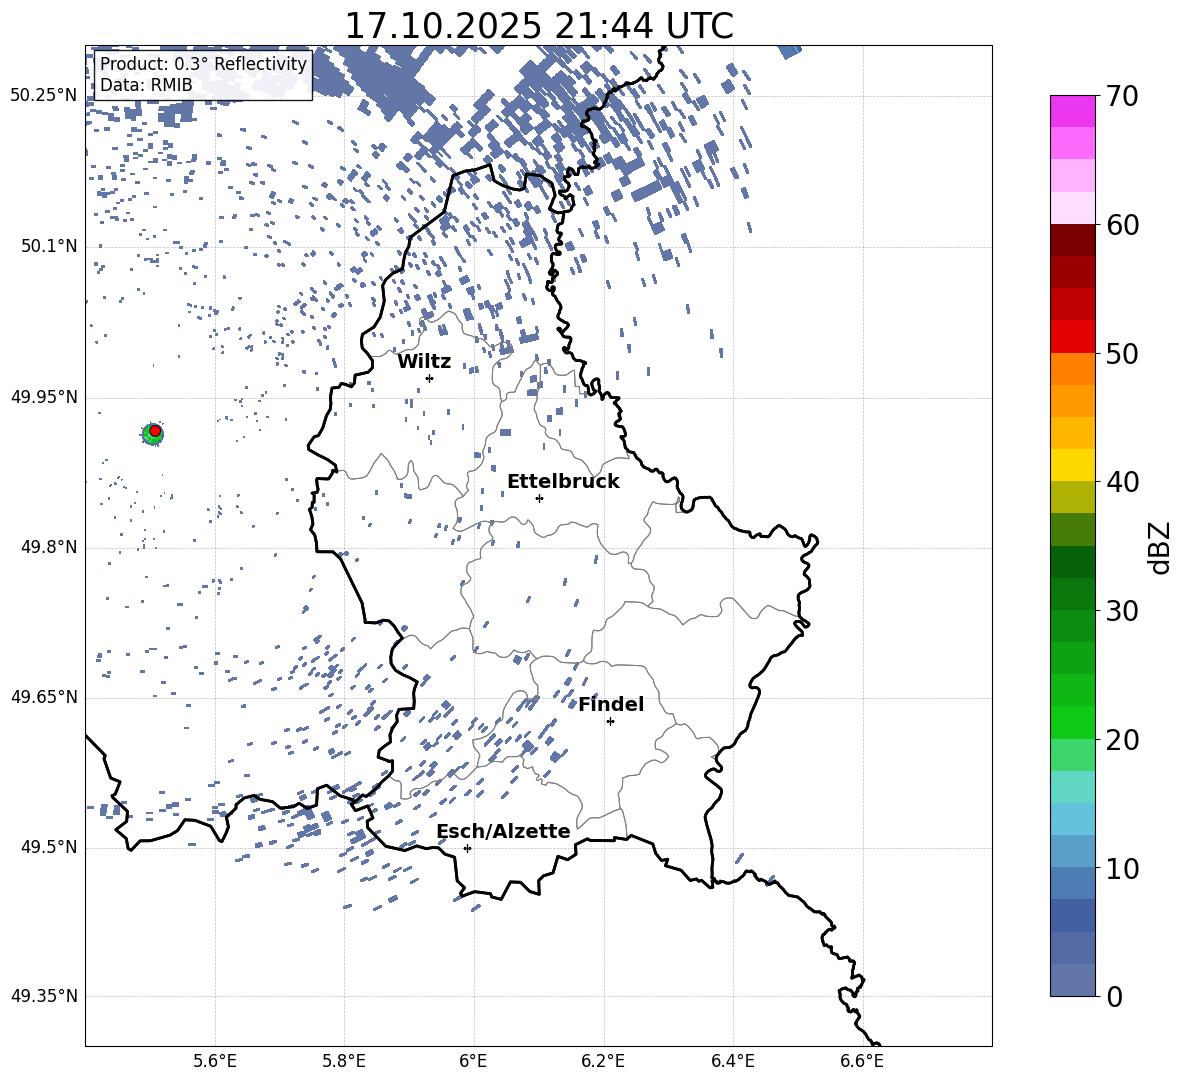Click the colorbar tick value 20
Image resolution: width=1184 pixels, height=1081 pixels.
click(x=1122, y=739)
